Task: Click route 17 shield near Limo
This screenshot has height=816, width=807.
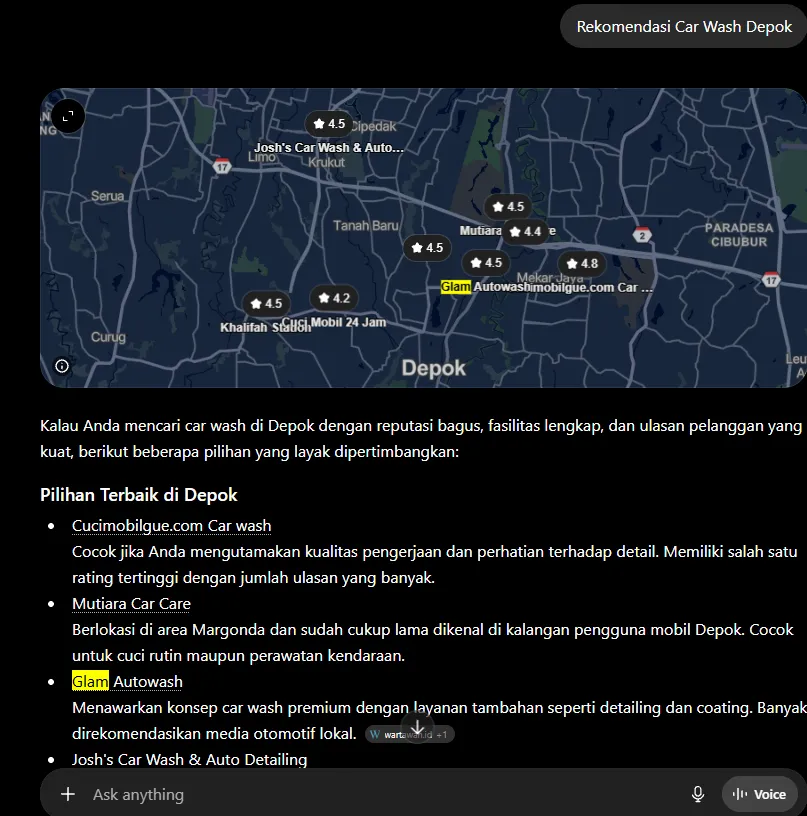Action: pyautogui.click(x=222, y=167)
